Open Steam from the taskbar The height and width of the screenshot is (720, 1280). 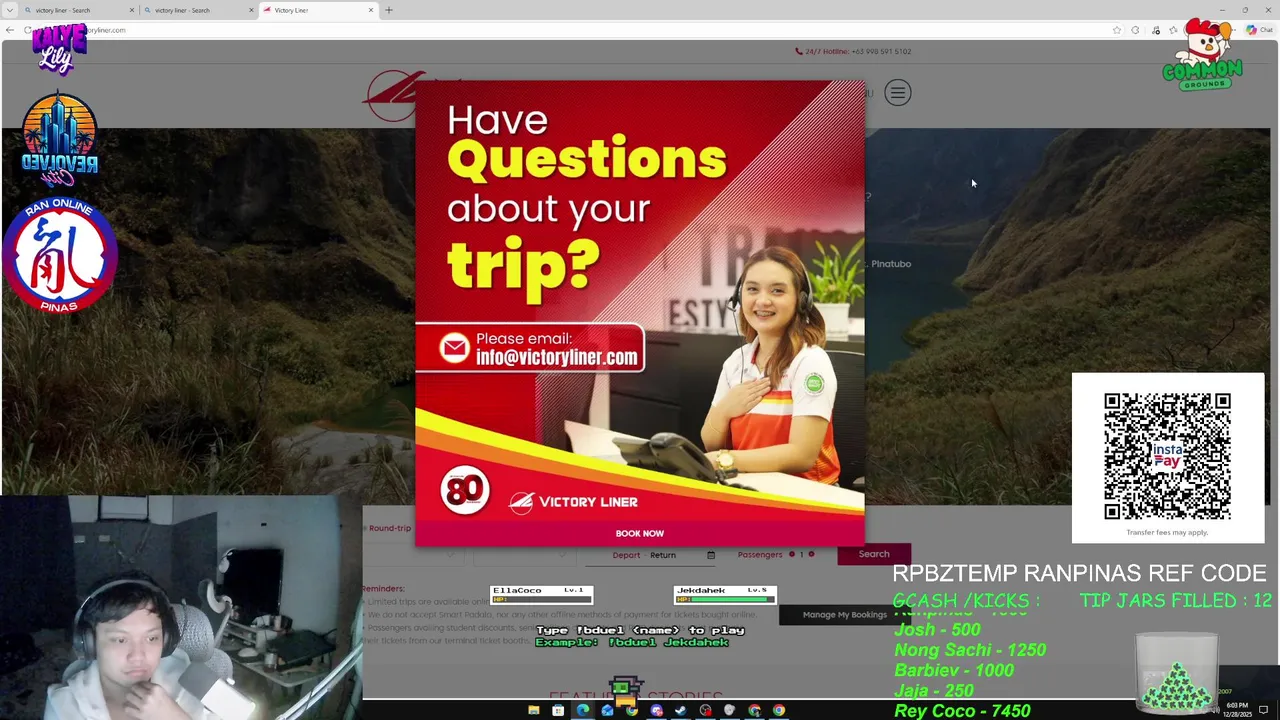pos(680,711)
